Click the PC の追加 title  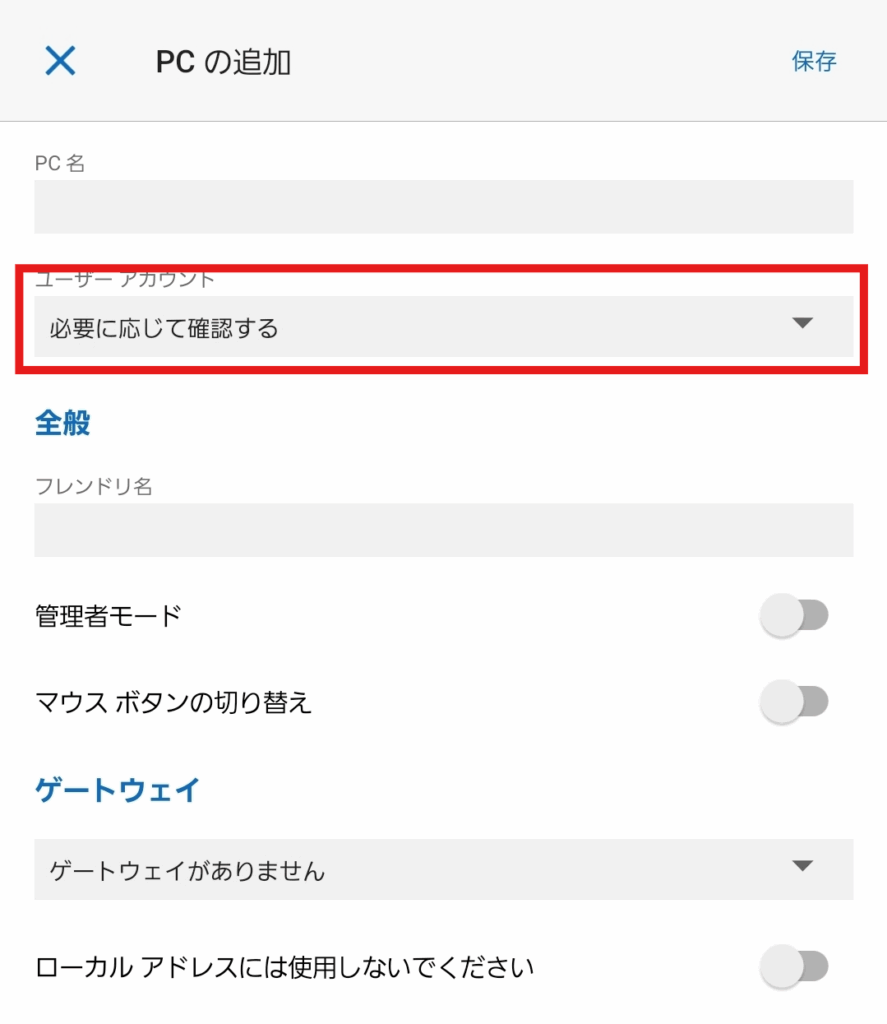click(x=223, y=62)
